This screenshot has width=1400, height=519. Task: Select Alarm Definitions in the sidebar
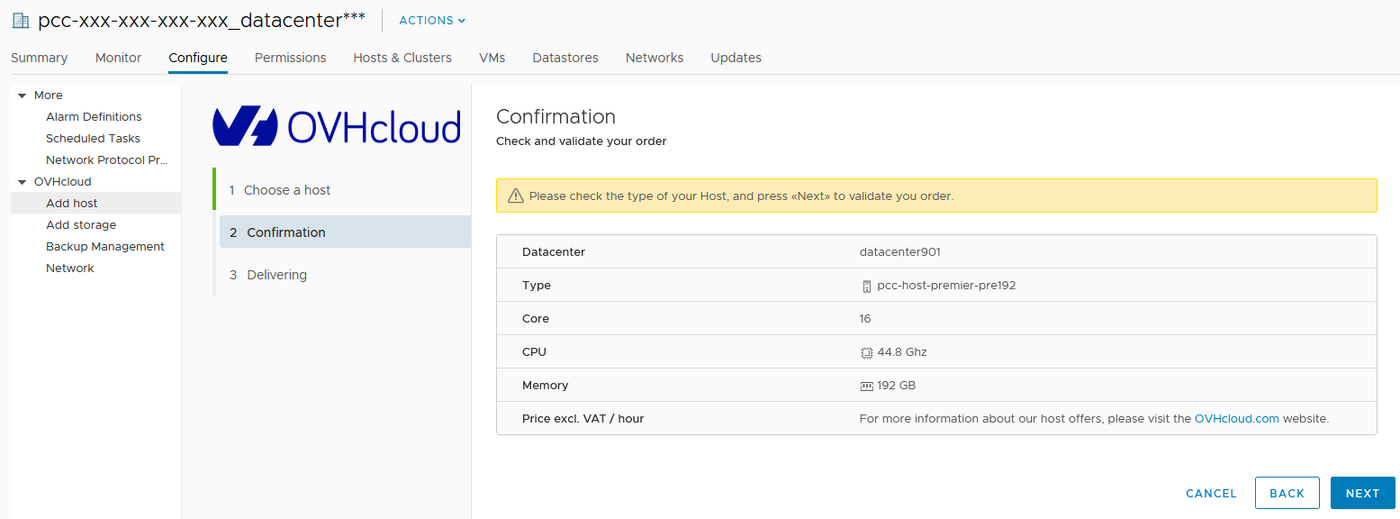tap(94, 117)
